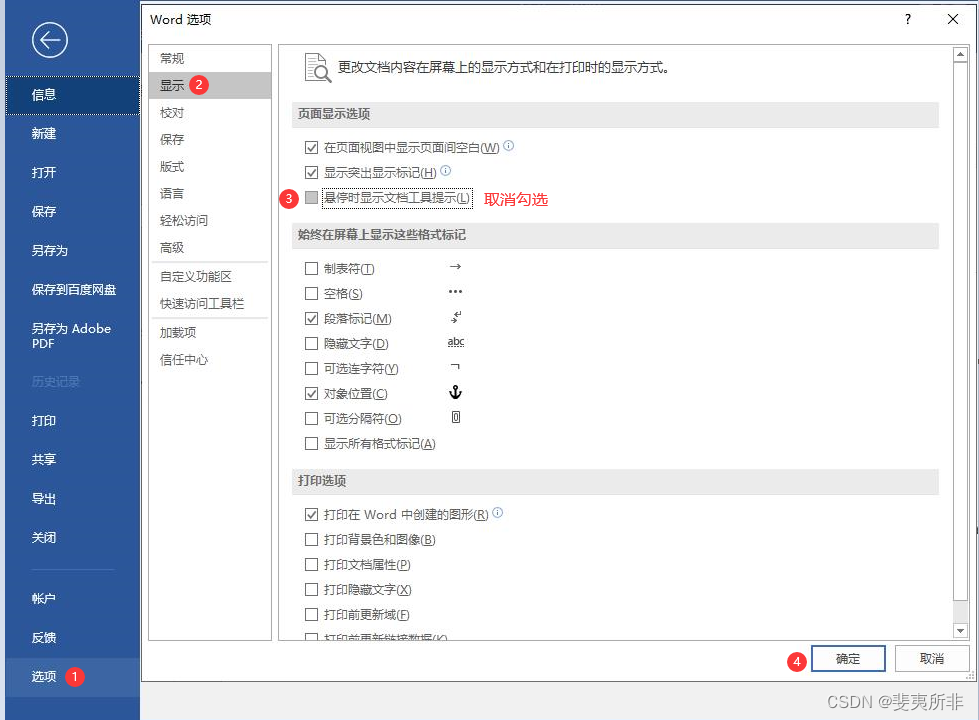Click 保存 in the blue backstage menu
Screen dimensions: 979x720
[x=72, y=212]
